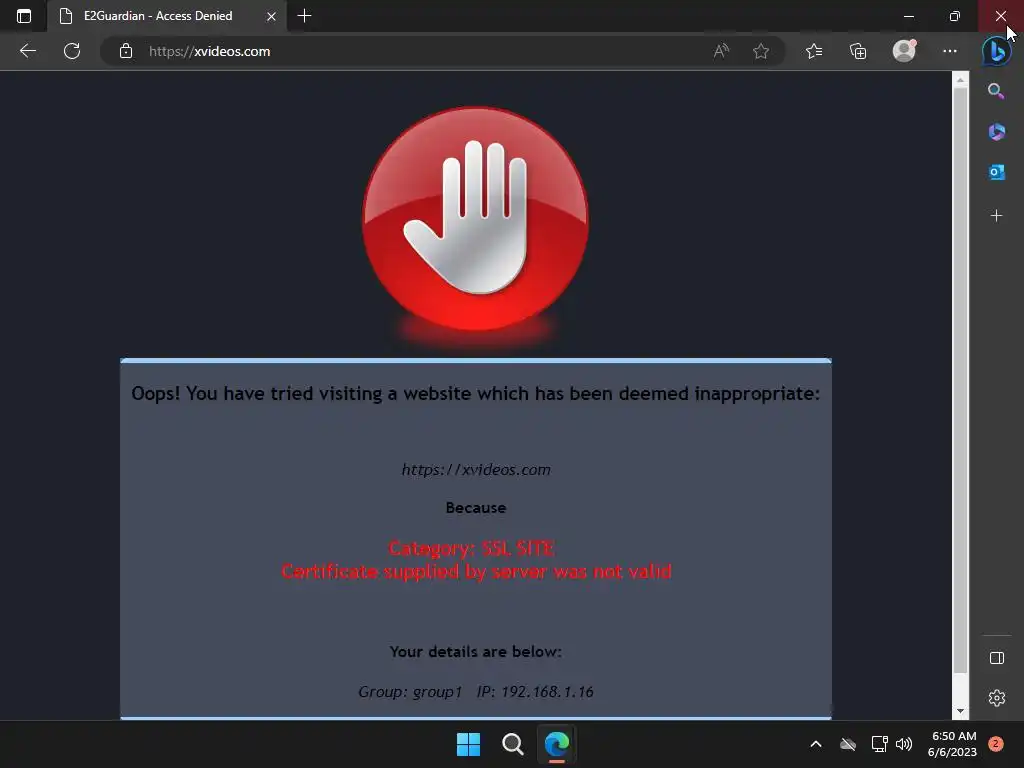Select the E2Guardian - Access Denied tab

click(x=167, y=16)
